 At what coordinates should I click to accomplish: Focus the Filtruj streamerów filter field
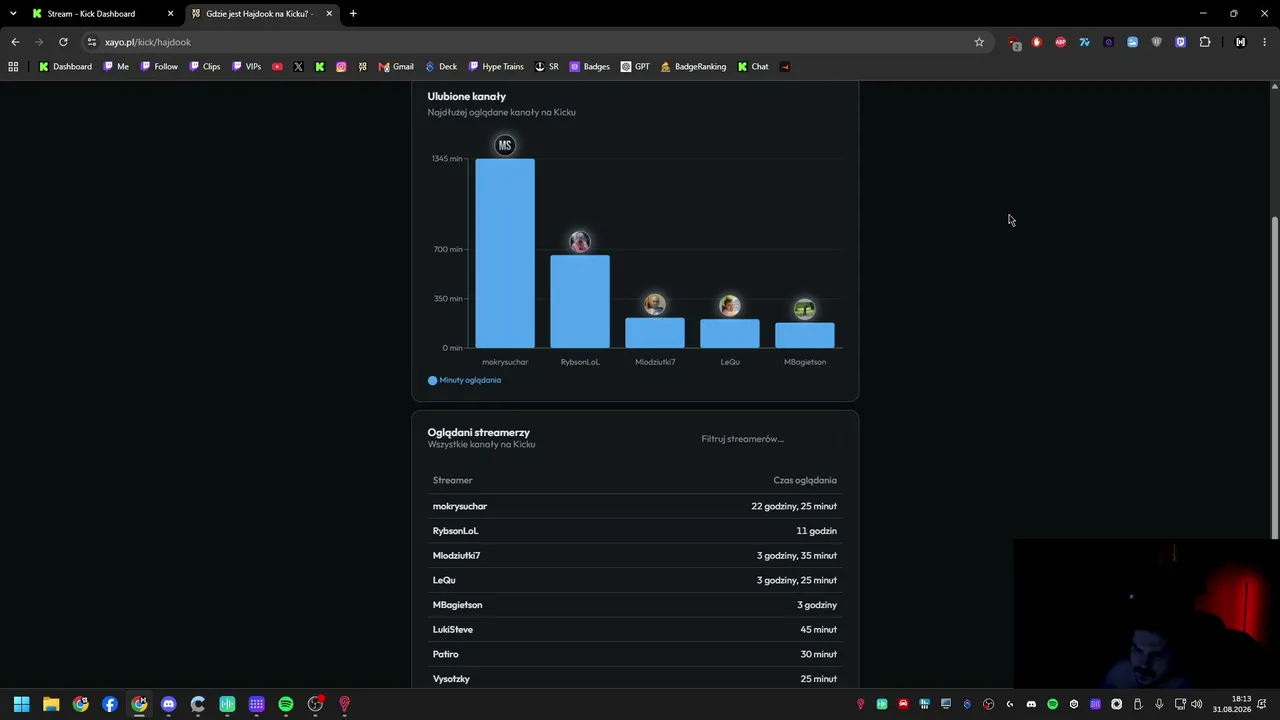tap(768, 439)
